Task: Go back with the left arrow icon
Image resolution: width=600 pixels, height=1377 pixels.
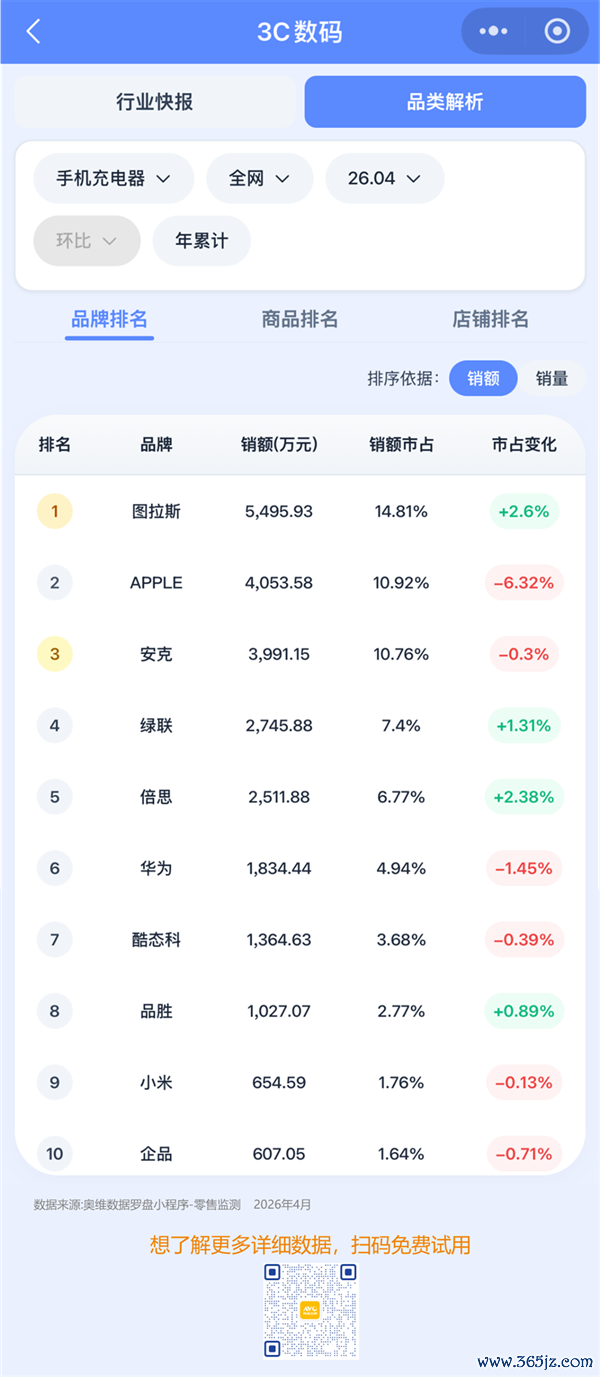Action: point(33,31)
